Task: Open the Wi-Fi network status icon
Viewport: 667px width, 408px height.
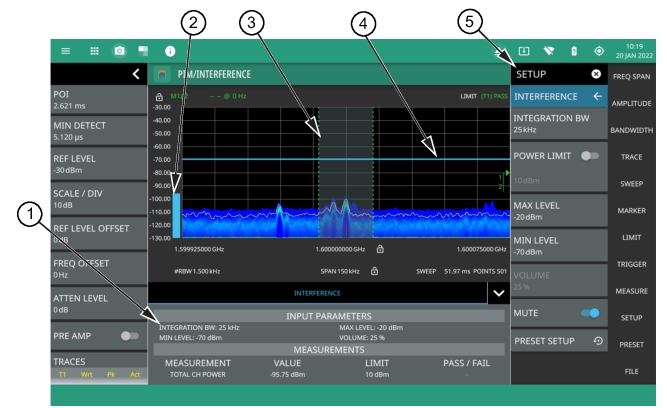Action: (x=549, y=50)
